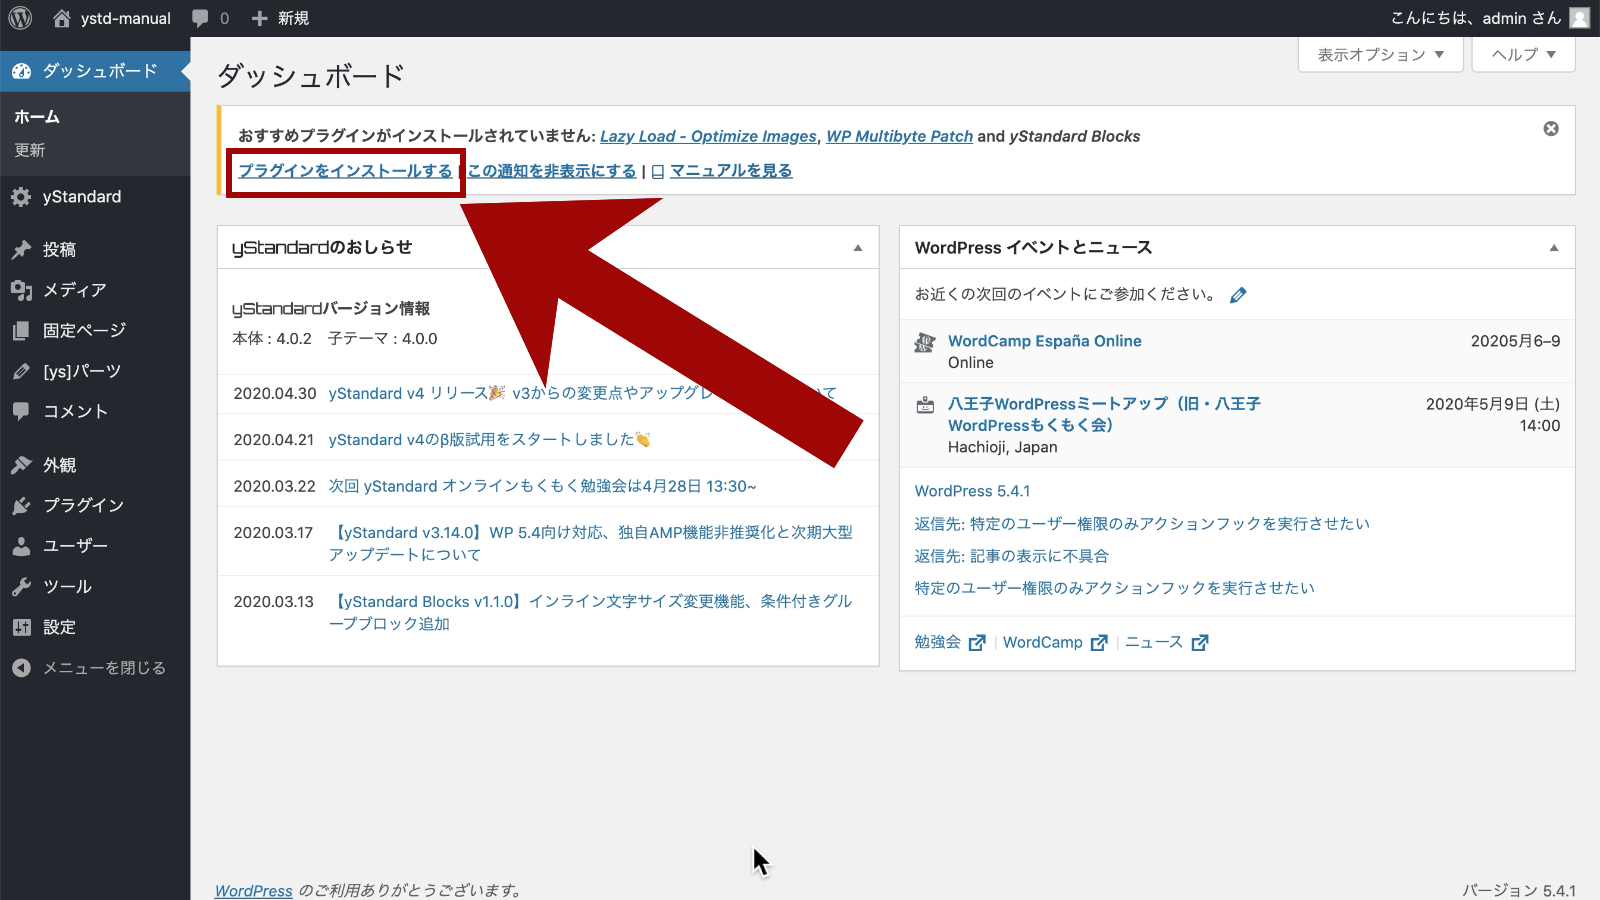
Task: Open admin user avatar in top bar
Action: pyautogui.click(x=1580, y=18)
